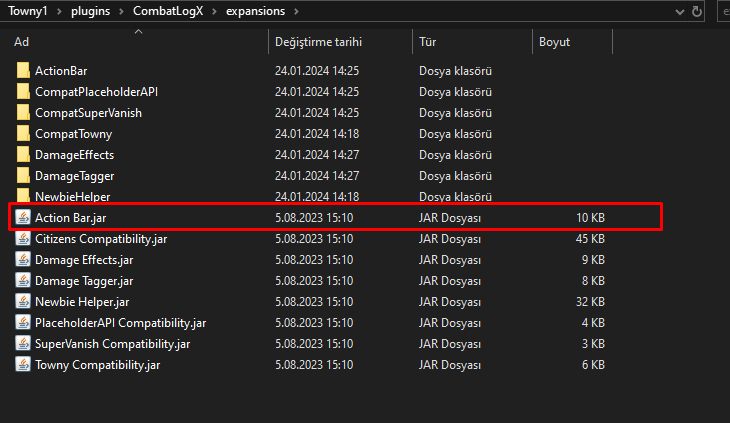Viewport: 730px width, 423px height.
Task: Select the CompatPlaceholderAPI folder name
Action: [96, 92]
